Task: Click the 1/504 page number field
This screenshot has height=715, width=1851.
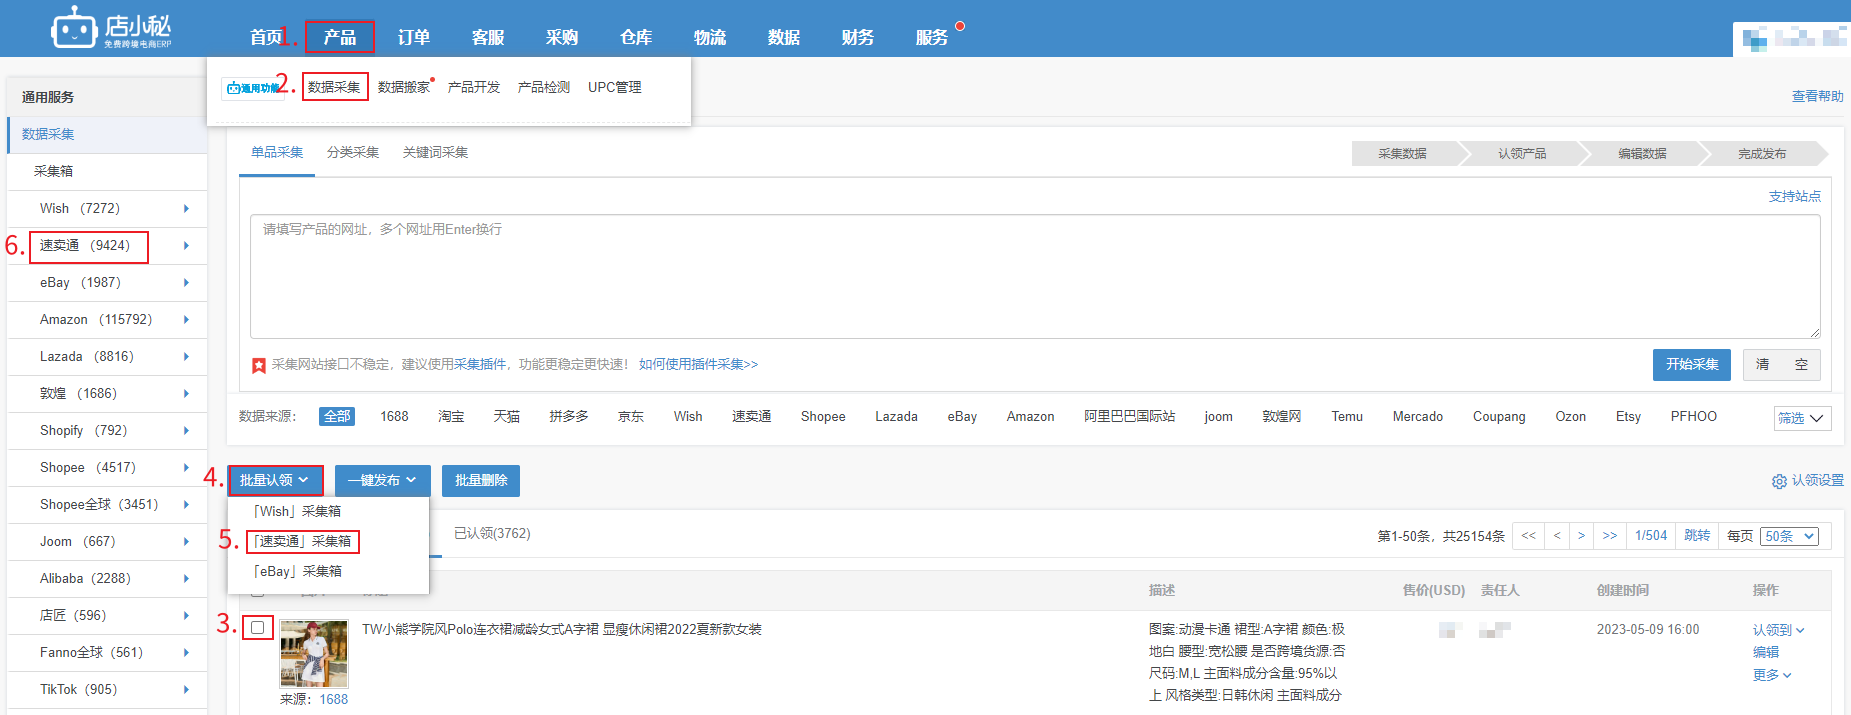Action: (x=1651, y=536)
